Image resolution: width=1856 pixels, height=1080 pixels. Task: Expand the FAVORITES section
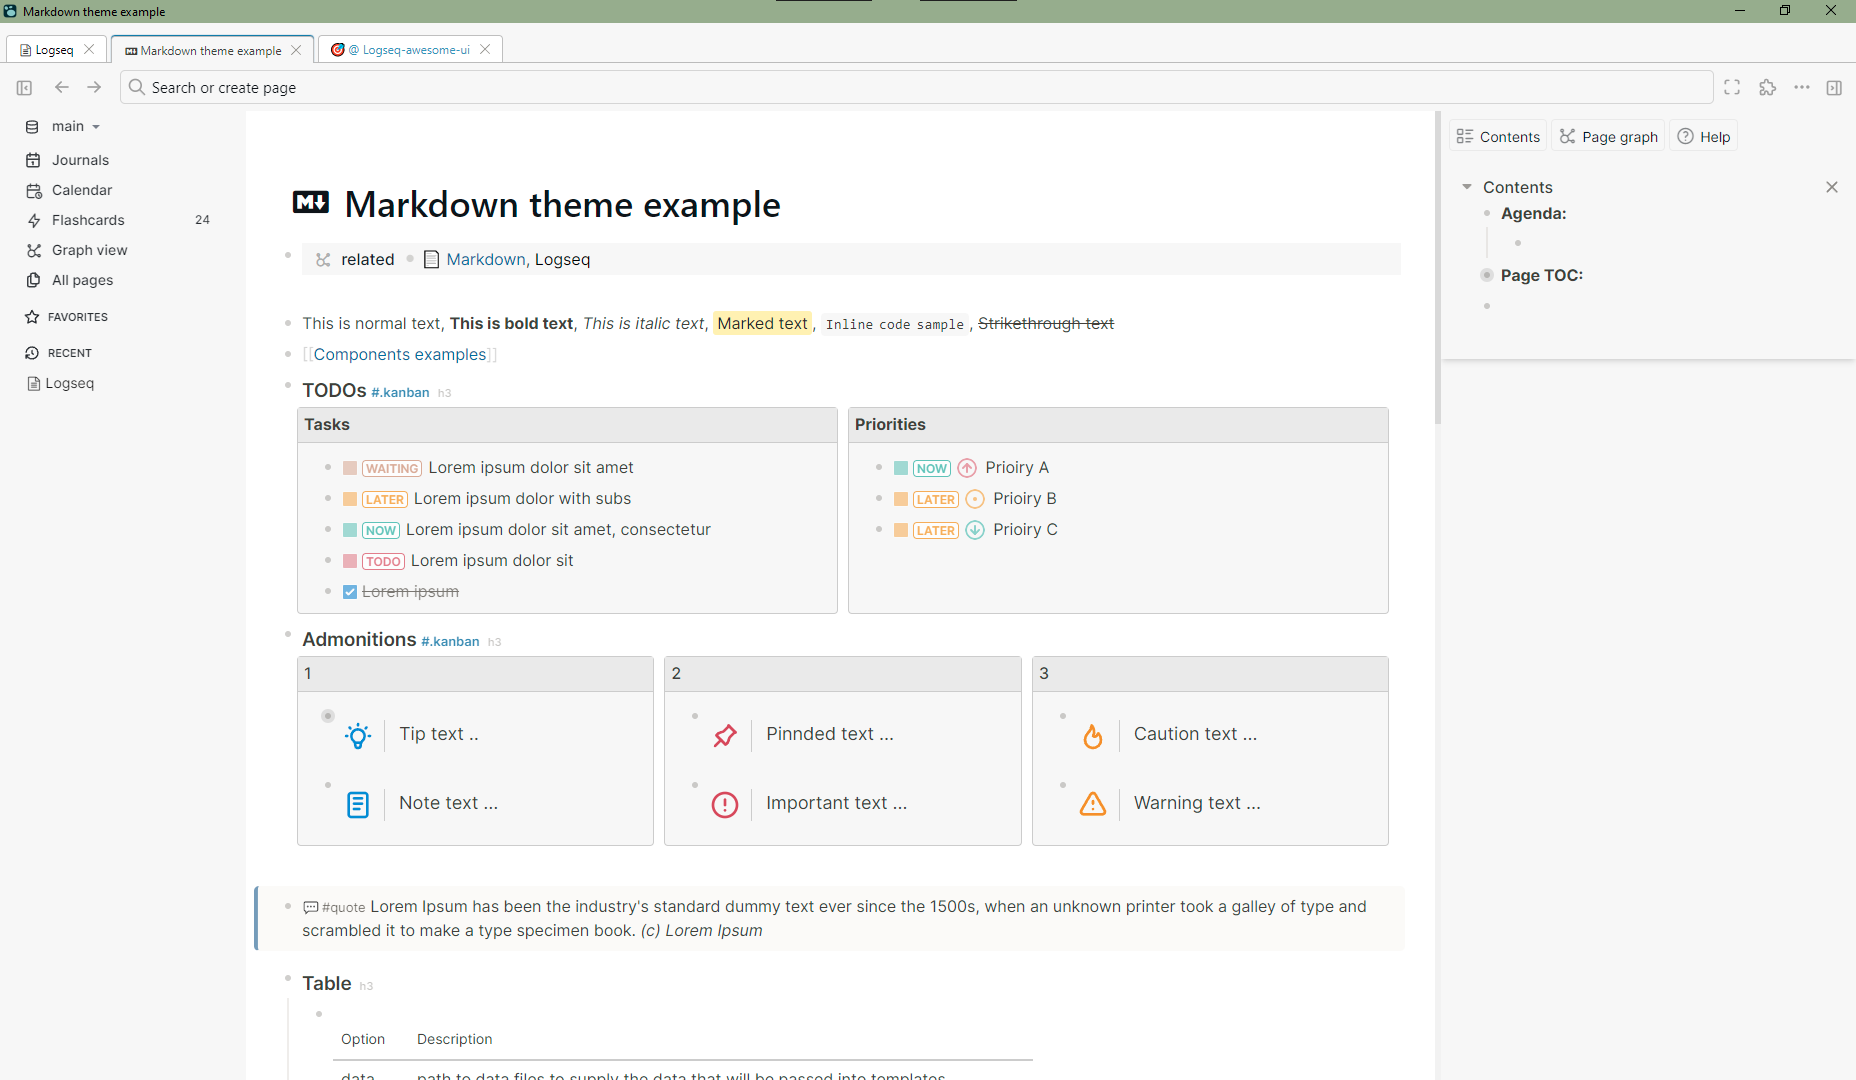77,317
